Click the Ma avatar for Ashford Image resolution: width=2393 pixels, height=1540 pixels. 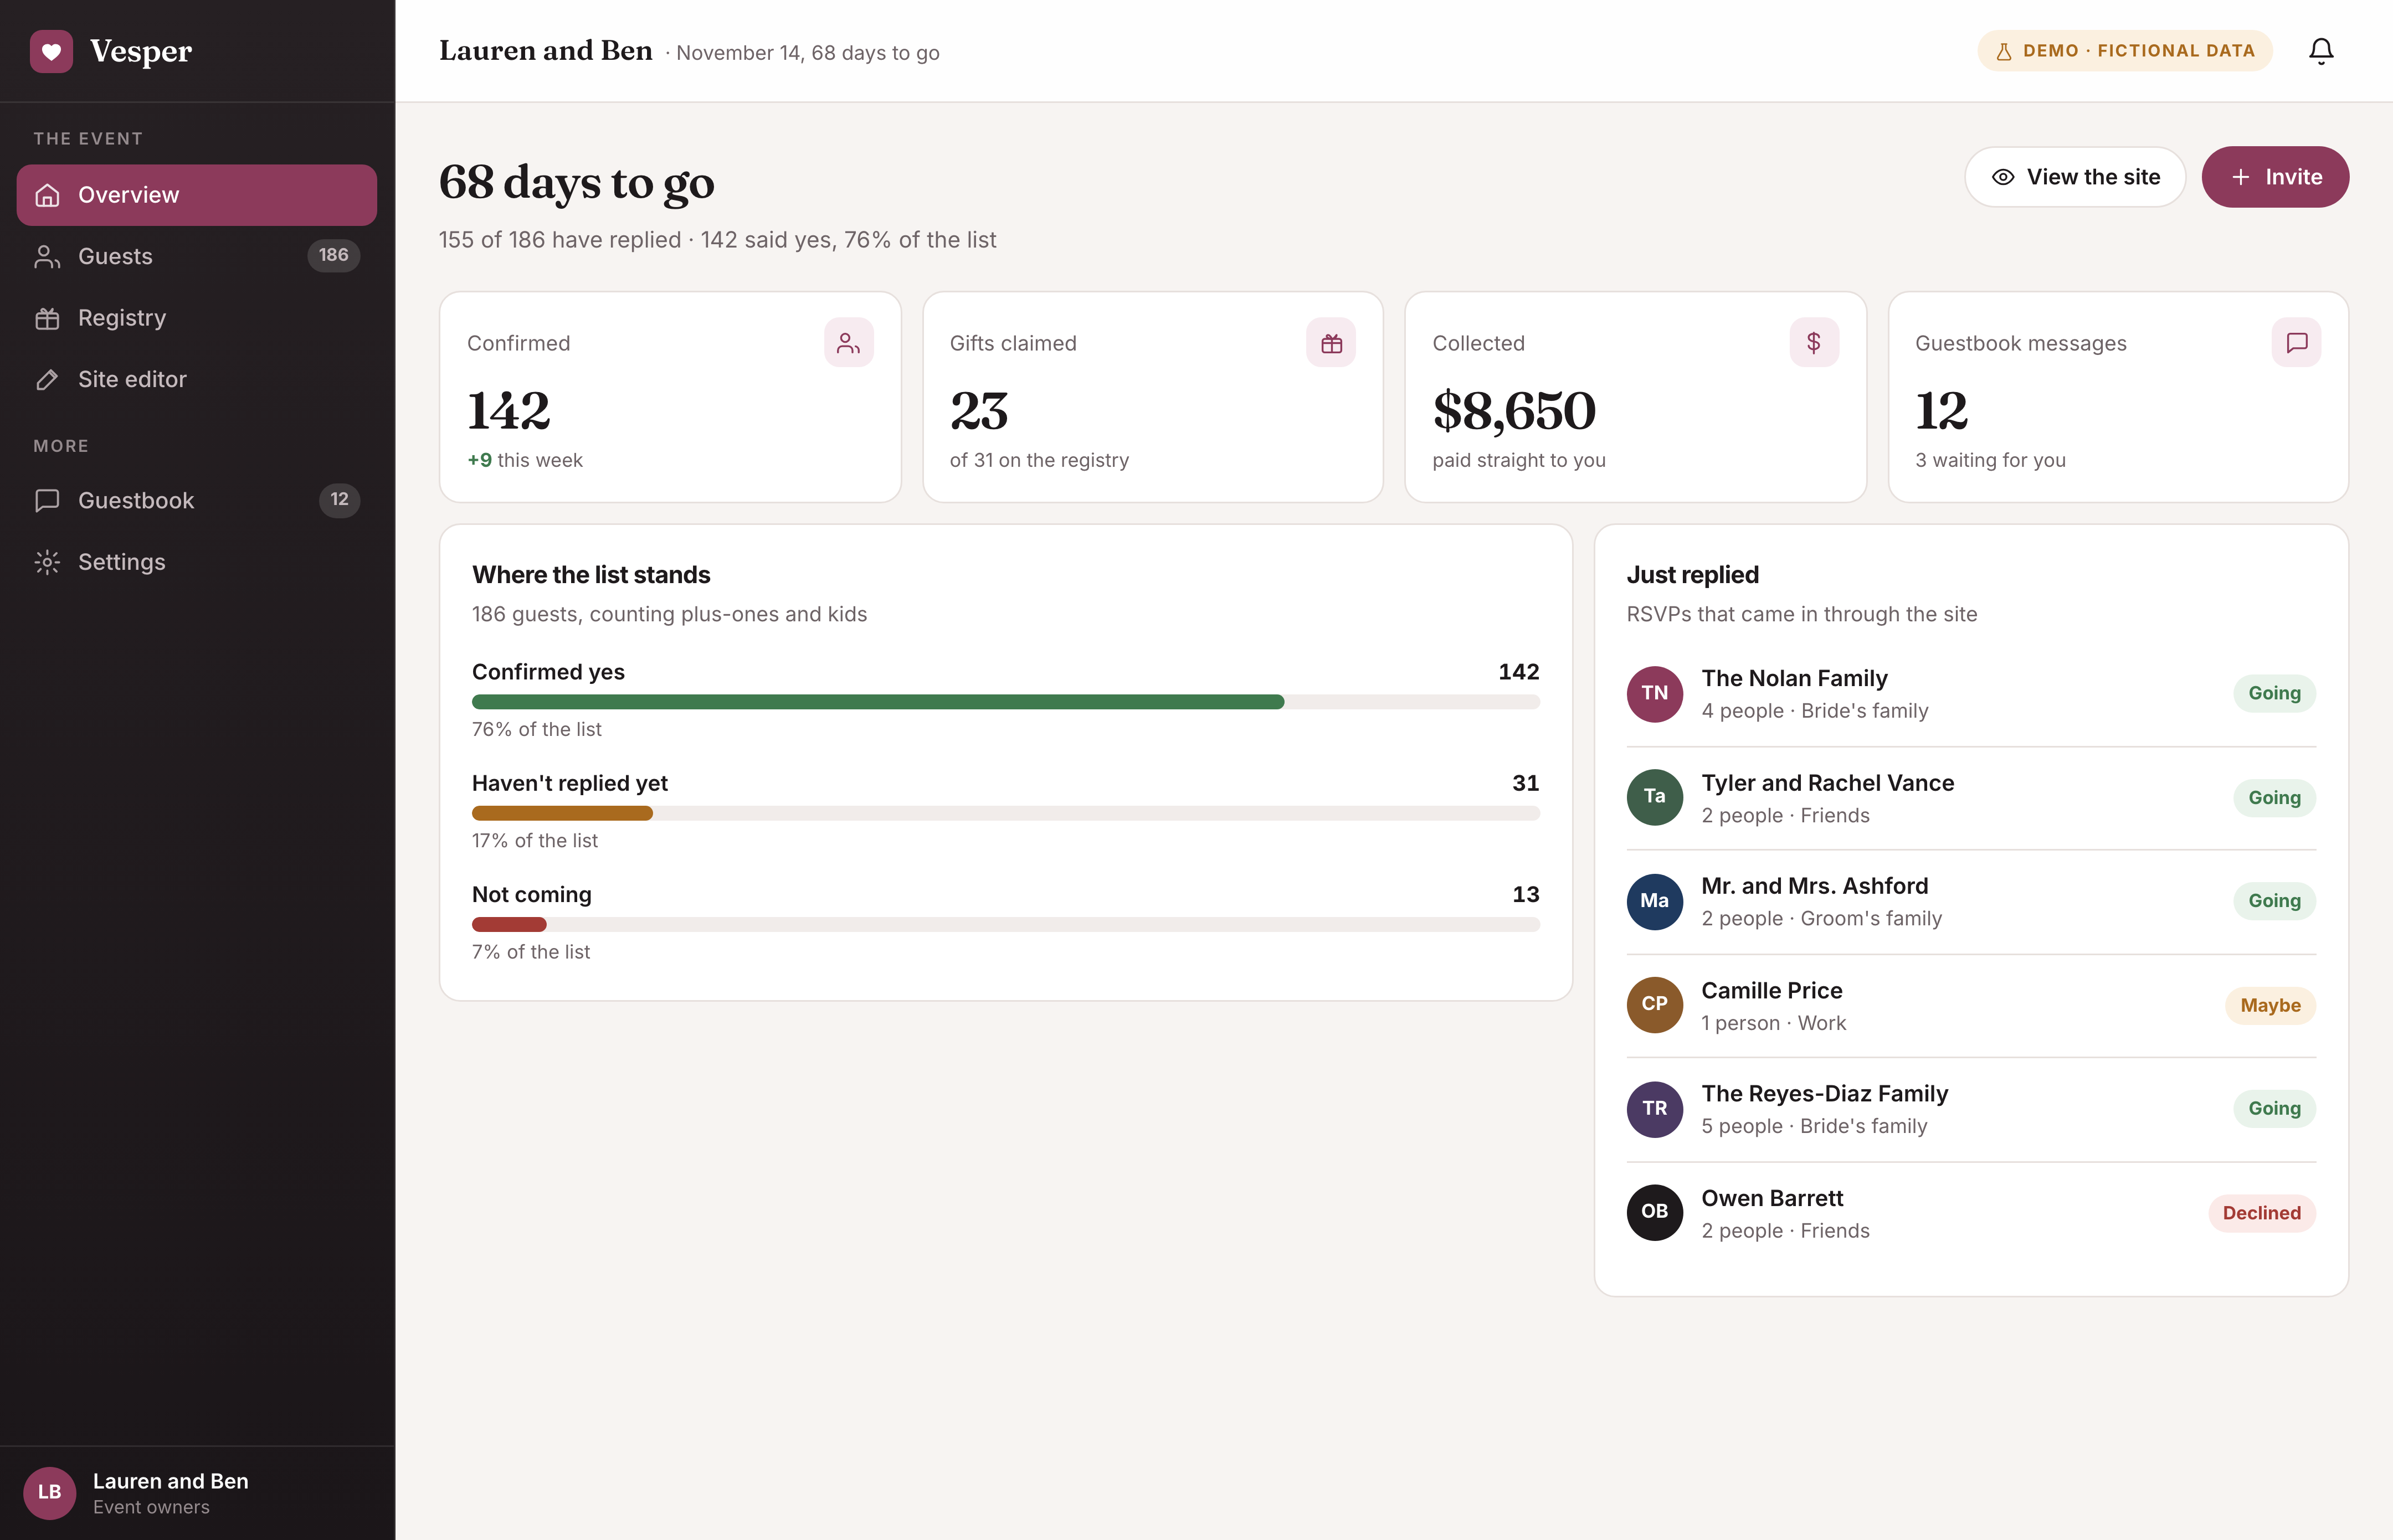(1654, 901)
